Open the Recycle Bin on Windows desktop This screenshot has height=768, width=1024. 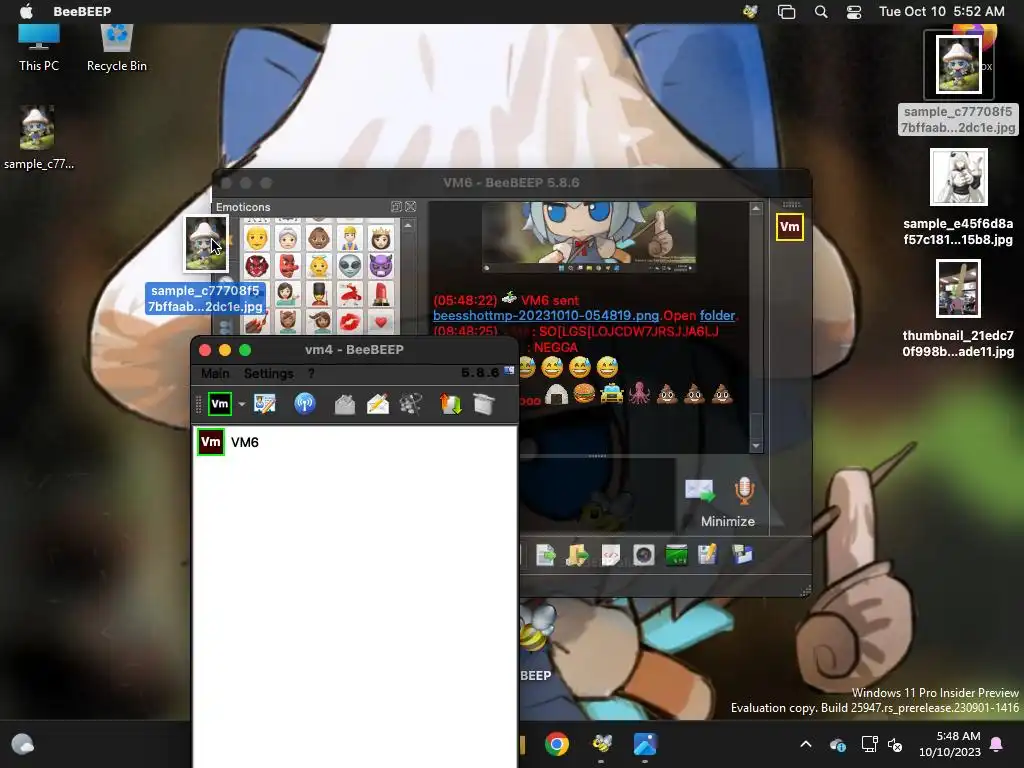pos(117,48)
